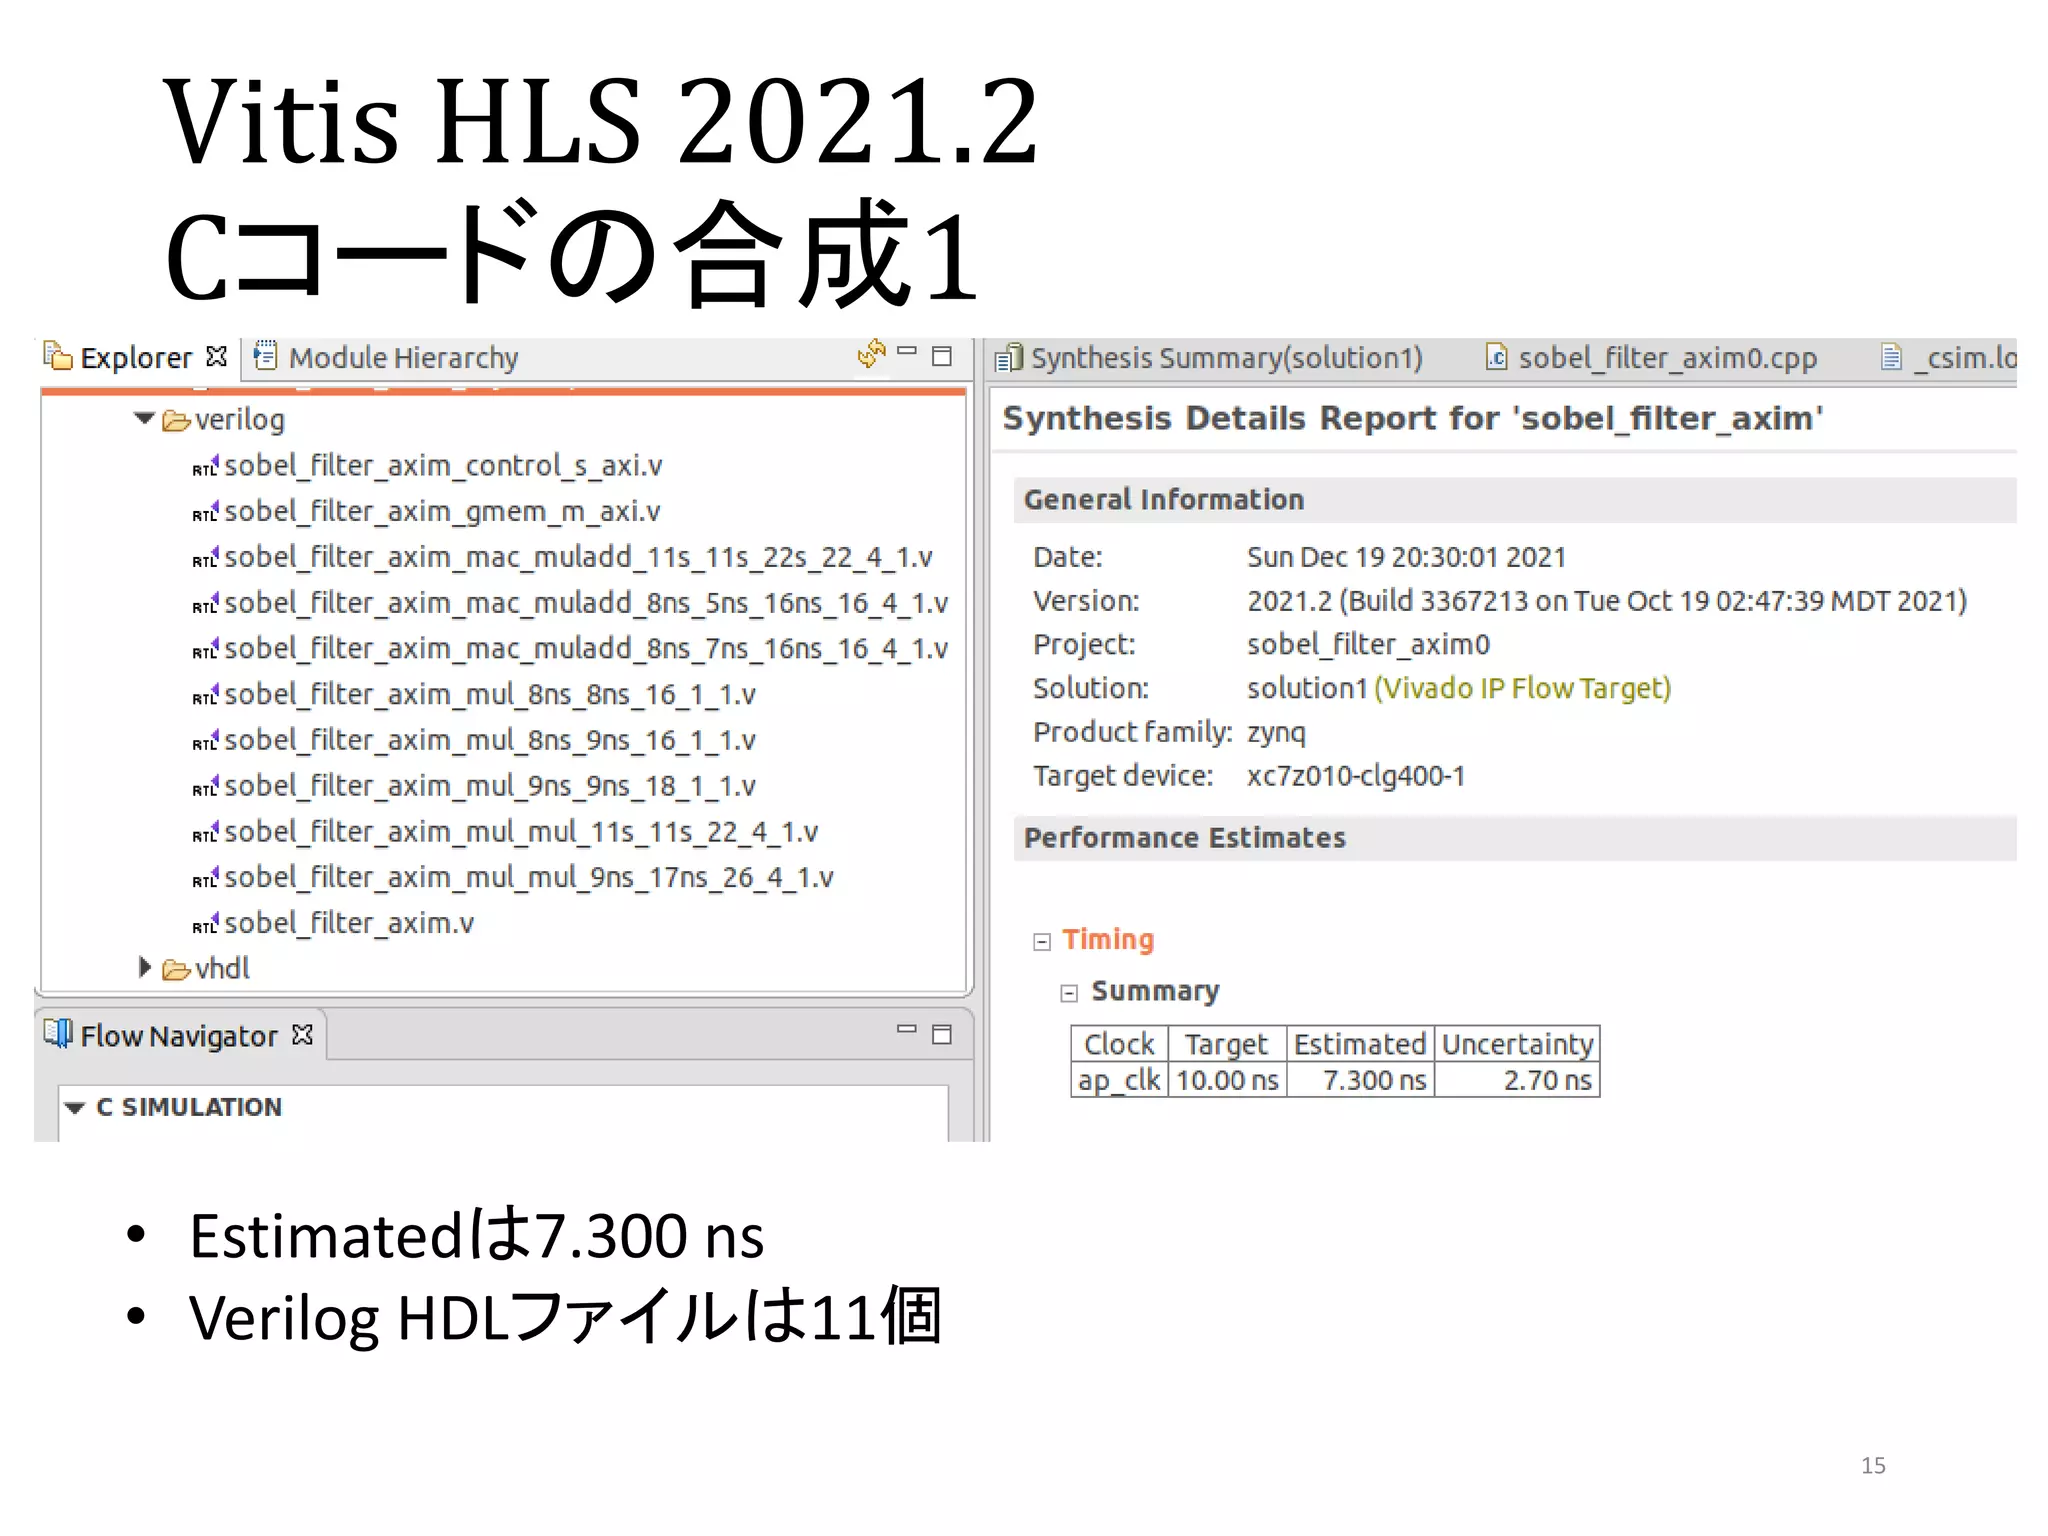This screenshot has width=2048, height=1536.
Task: Select the 10.00 ns target cell
Action: tap(1227, 1080)
